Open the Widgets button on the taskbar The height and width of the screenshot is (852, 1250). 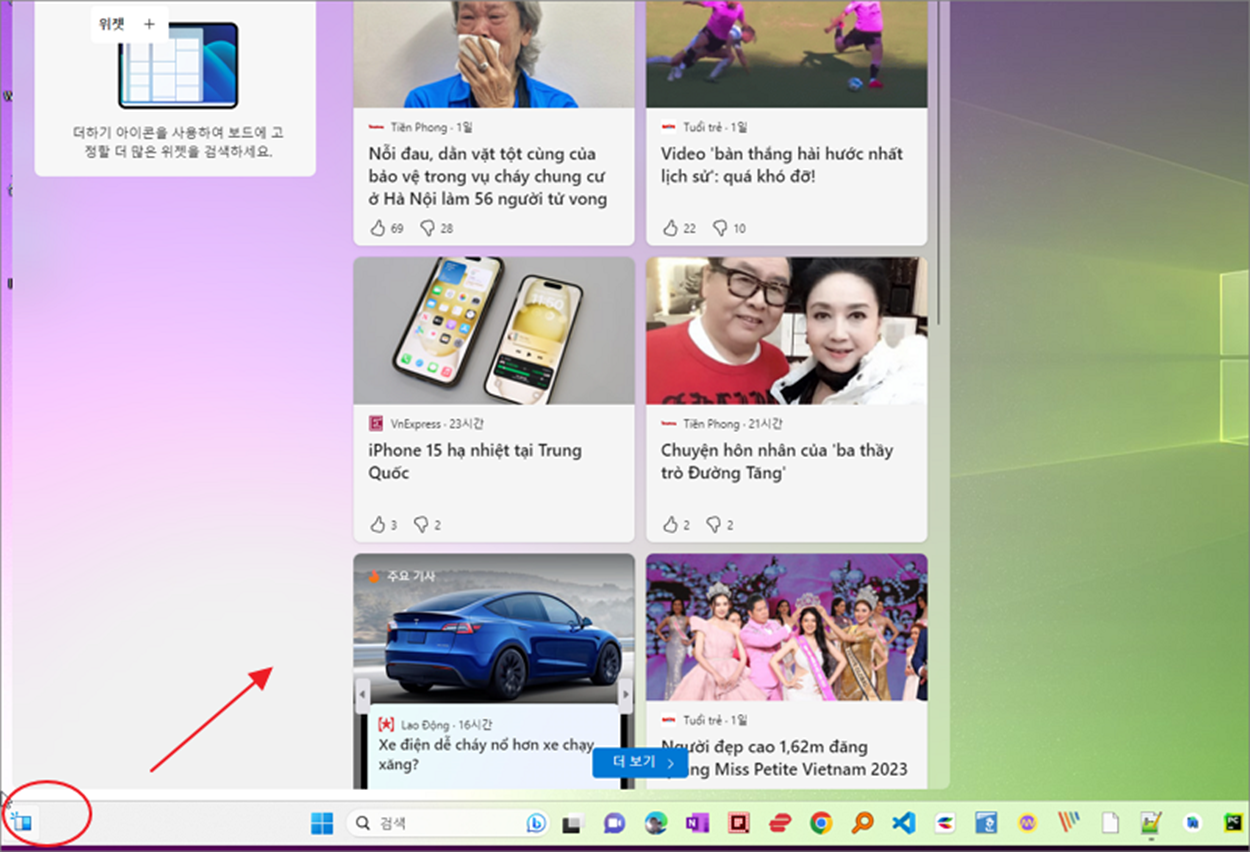[22, 822]
